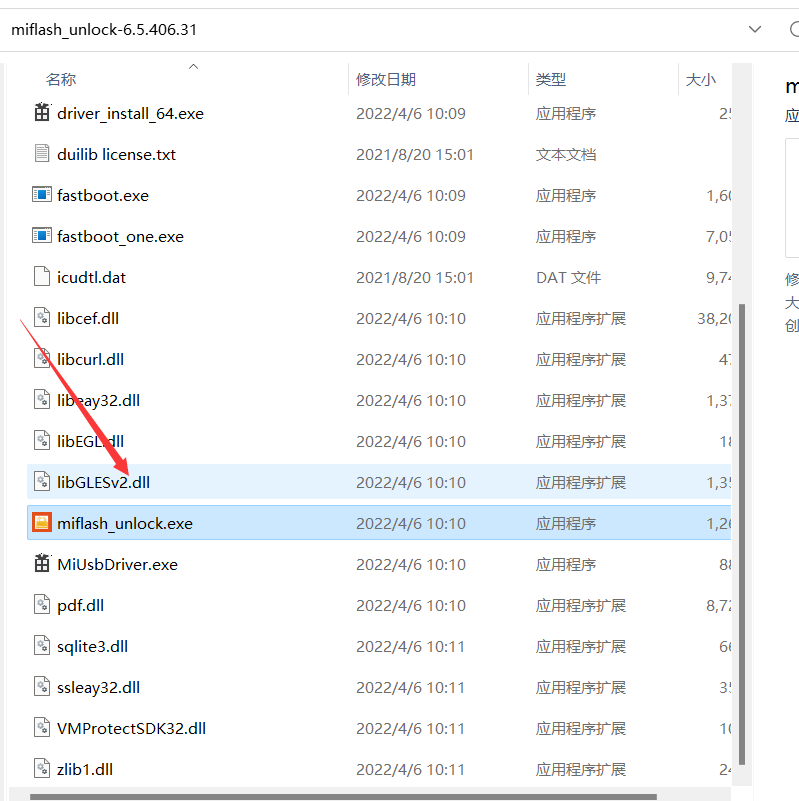Click the libEGL.dll file icon
This screenshot has height=801, width=799.
click(42, 440)
